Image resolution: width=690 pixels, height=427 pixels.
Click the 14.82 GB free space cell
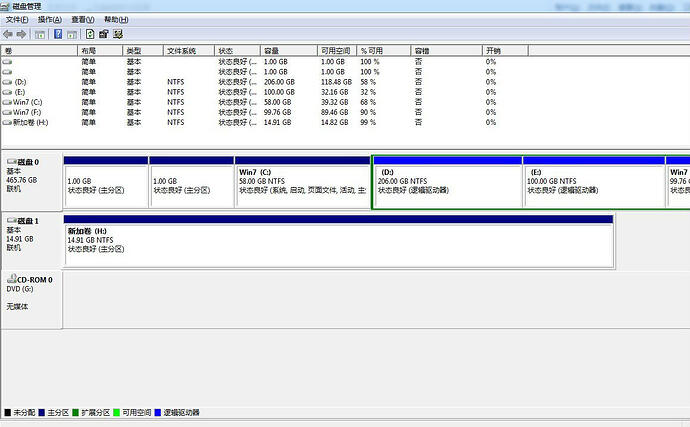click(x=334, y=123)
